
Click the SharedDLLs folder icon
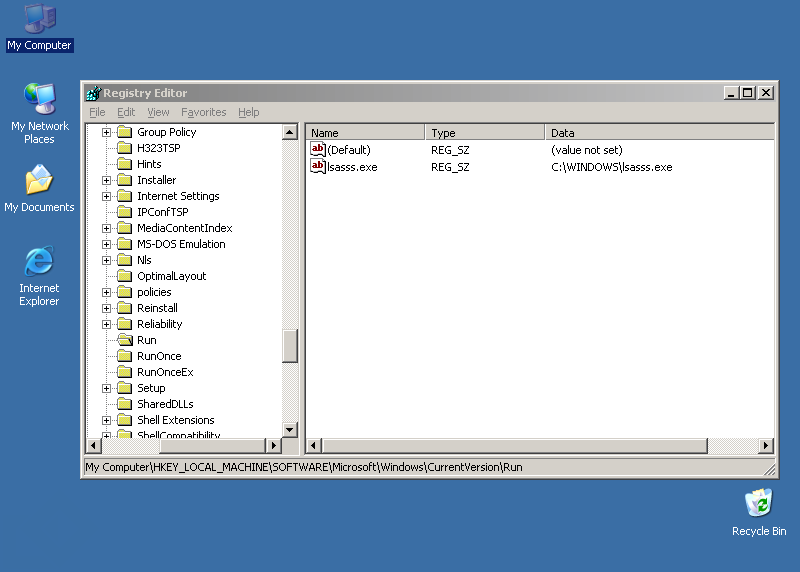pos(124,404)
